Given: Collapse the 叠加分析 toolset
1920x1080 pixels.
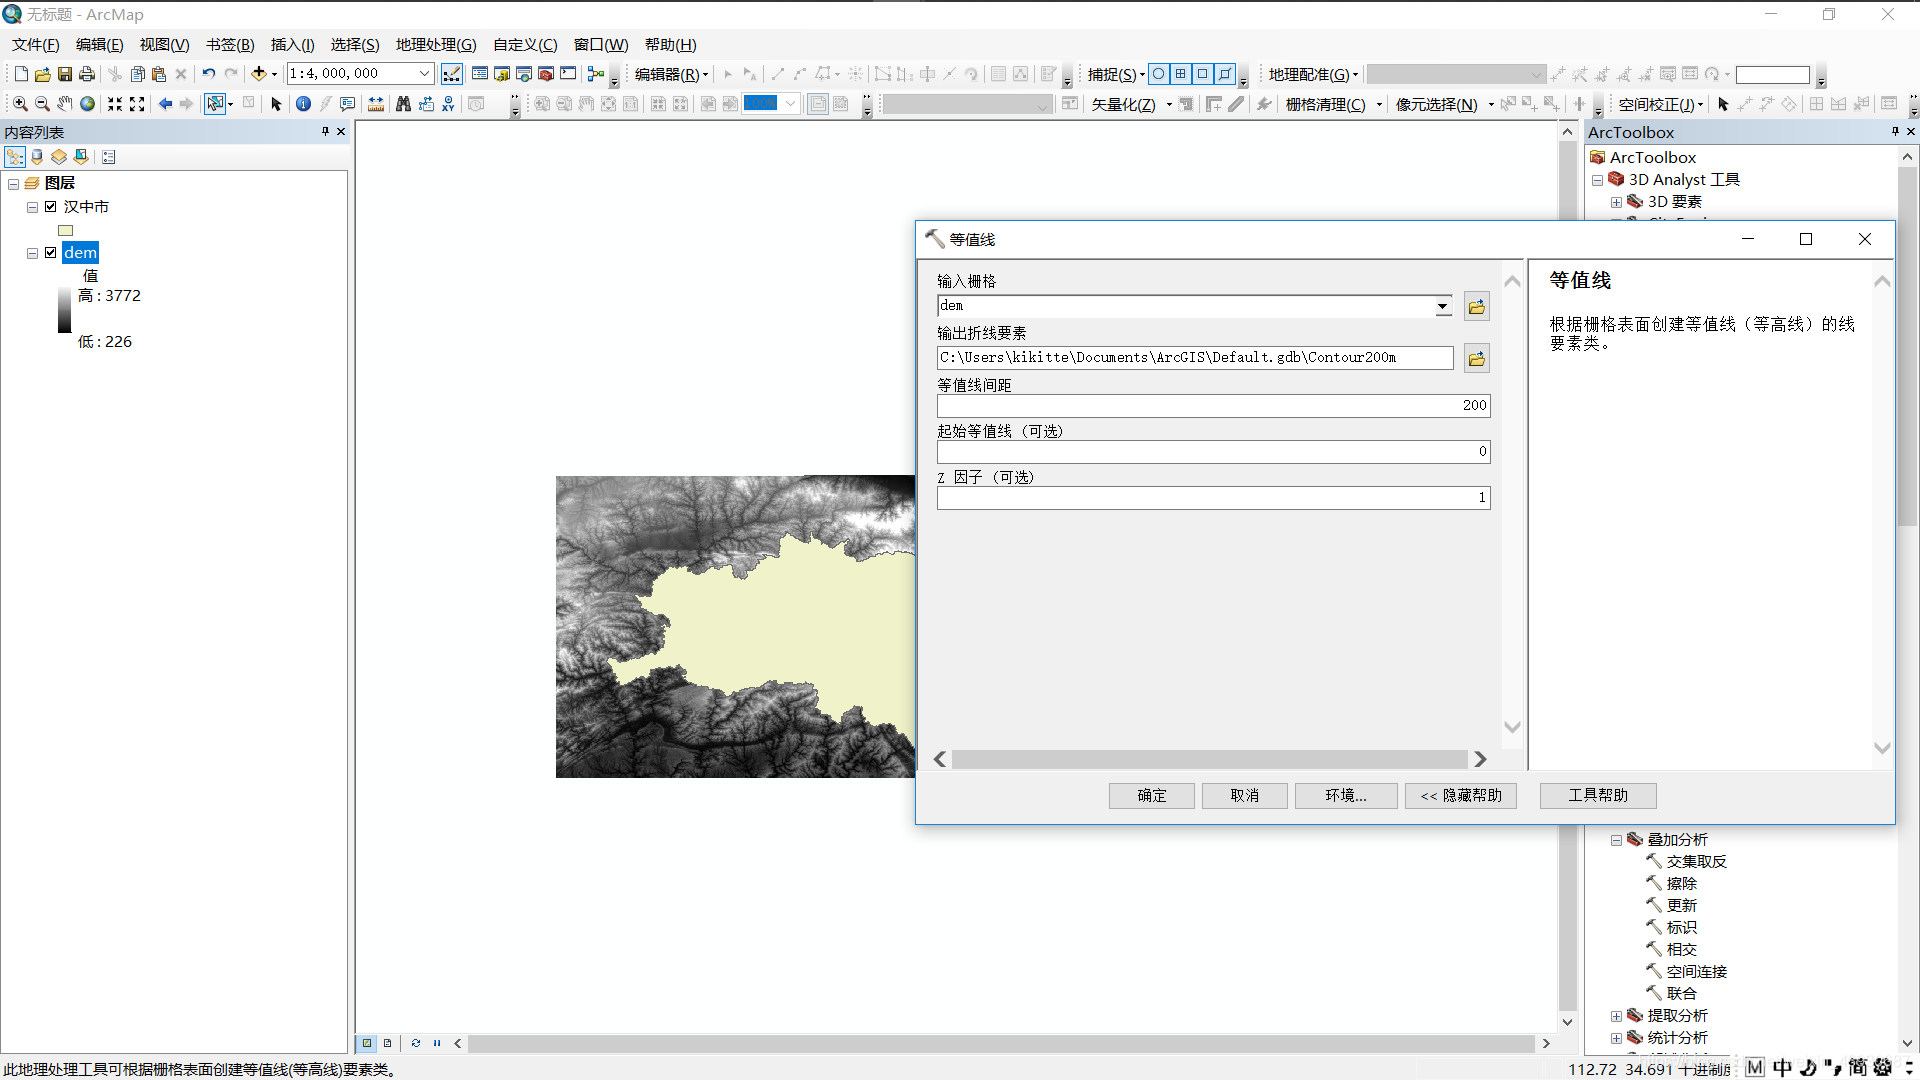Looking at the screenshot, I should pyautogui.click(x=1617, y=841).
